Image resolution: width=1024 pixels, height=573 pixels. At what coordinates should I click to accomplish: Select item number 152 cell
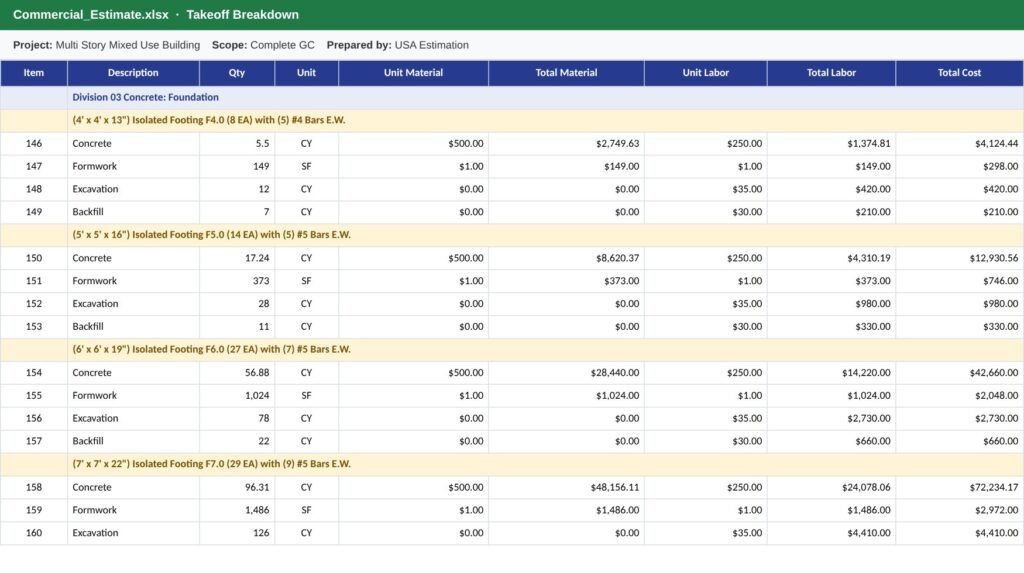point(34,304)
